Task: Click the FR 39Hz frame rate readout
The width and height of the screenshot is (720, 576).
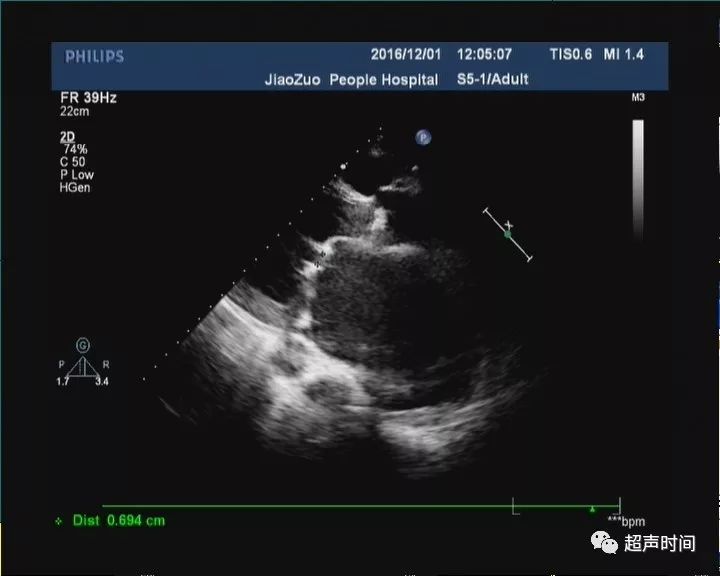Action: pos(88,97)
